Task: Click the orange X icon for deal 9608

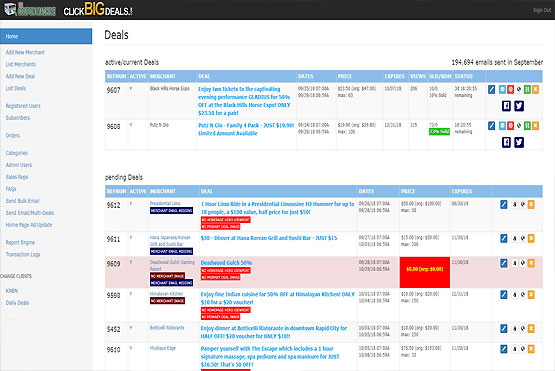Action: point(535,126)
